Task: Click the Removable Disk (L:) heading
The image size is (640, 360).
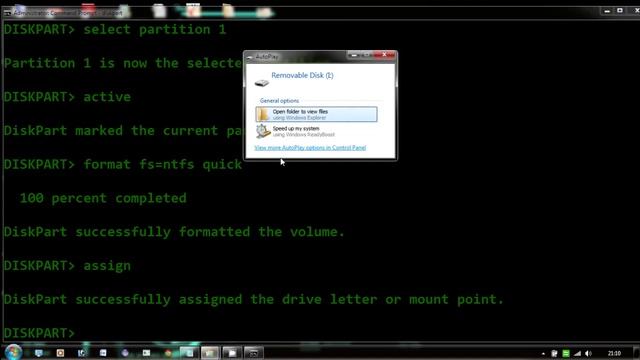Action: (x=302, y=75)
